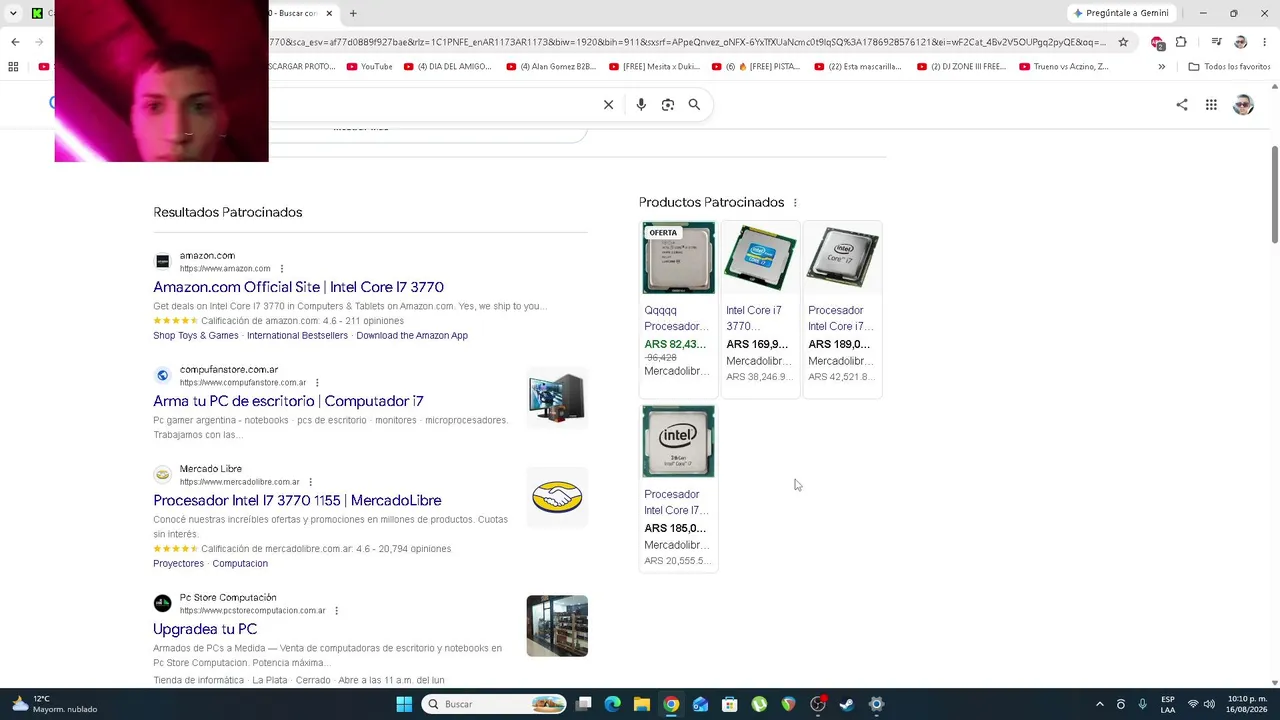Screen dimensions: 1280x720
Task: Open the ARS 185,0 Procesador product image
Action: [678, 442]
